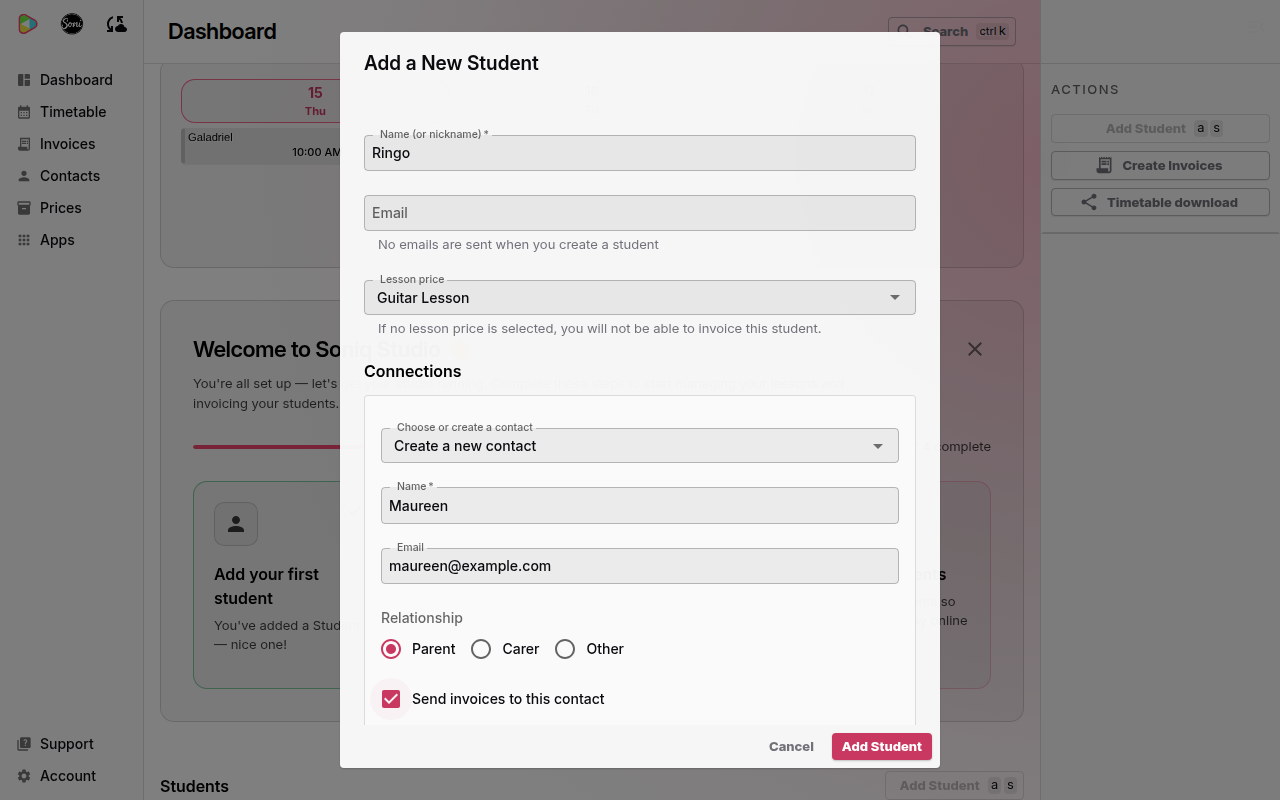The height and width of the screenshot is (800, 1280).
Task: Click the Prices archive box icon
Action: [x=24, y=208]
